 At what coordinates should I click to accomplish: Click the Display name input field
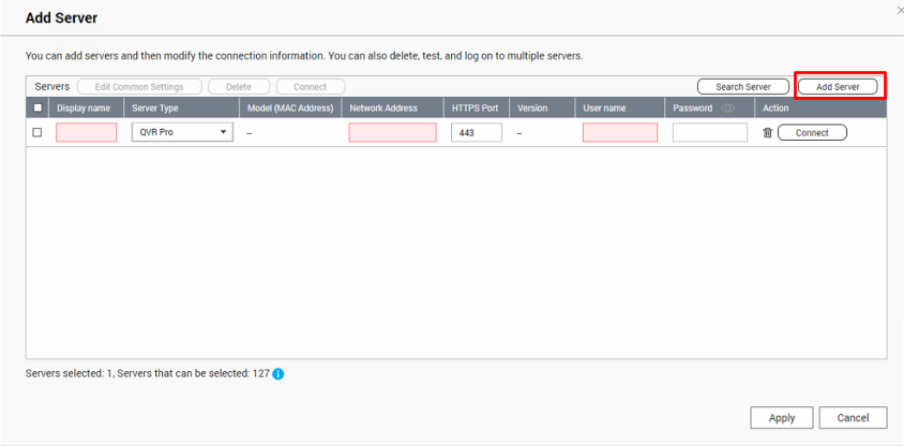(86, 133)
